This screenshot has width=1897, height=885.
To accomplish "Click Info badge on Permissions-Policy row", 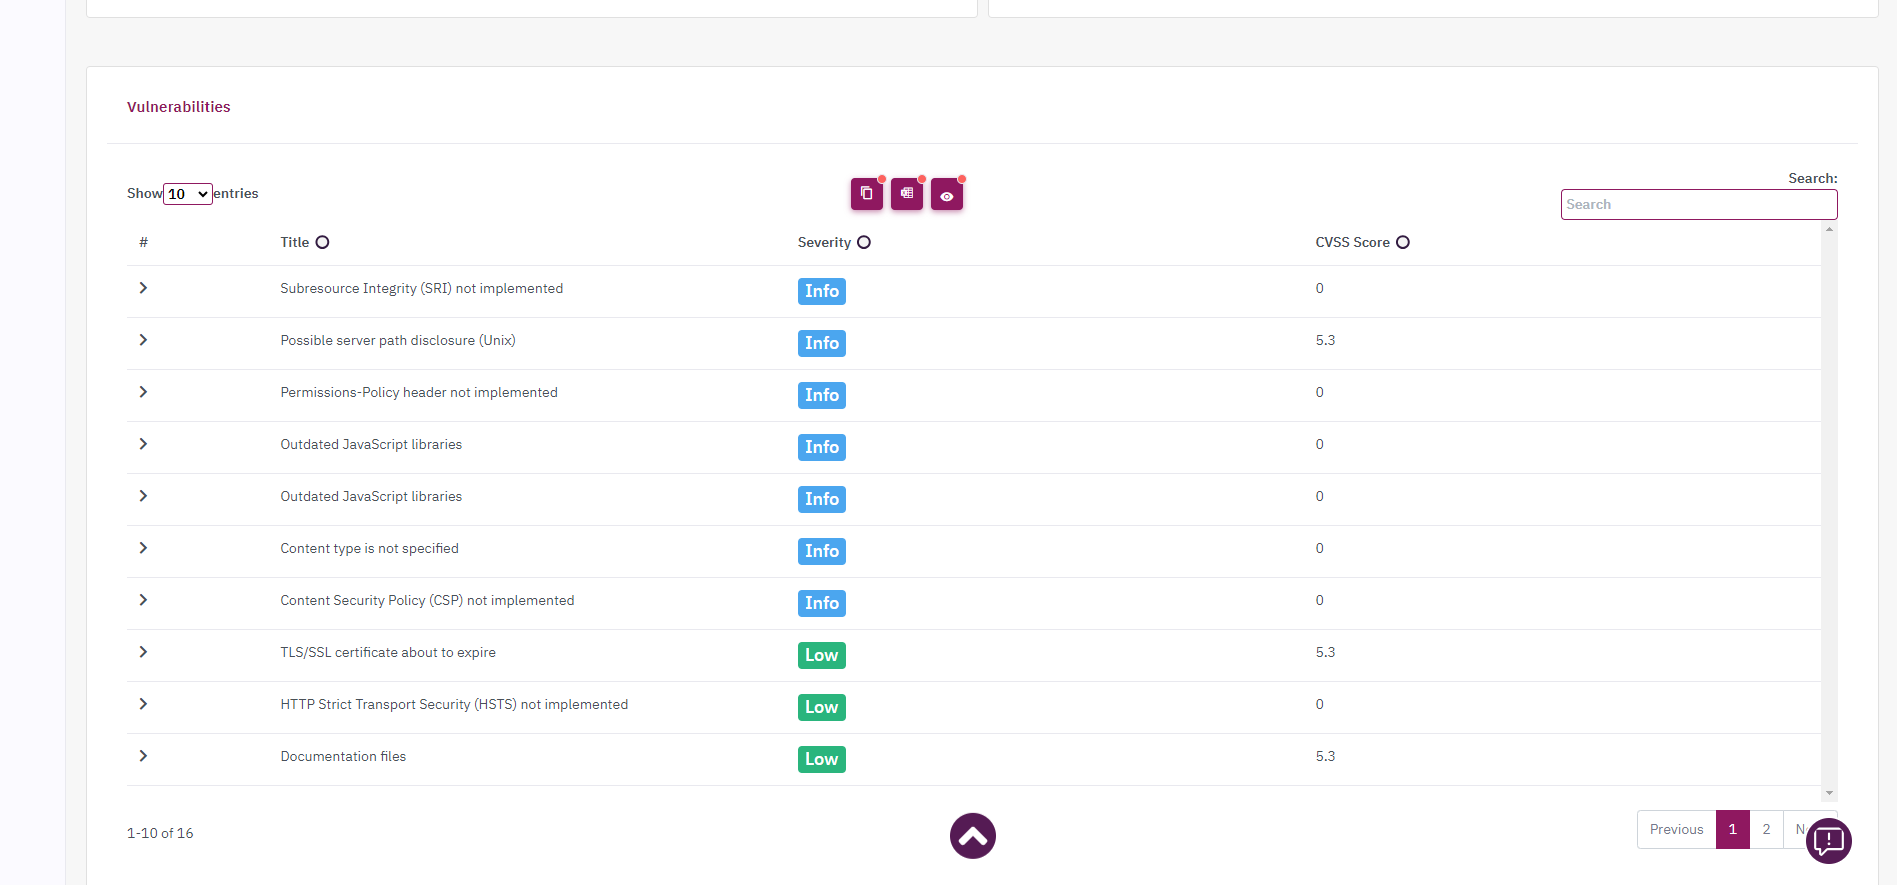I will click(x=821, y=395).
